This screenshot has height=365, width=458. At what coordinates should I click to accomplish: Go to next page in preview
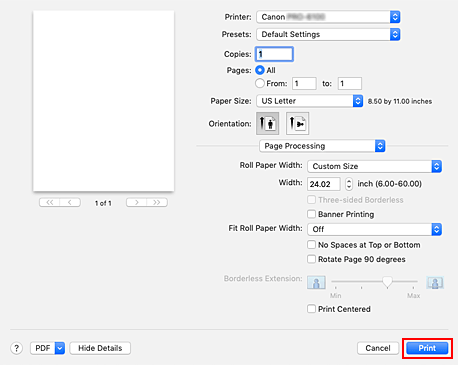[136, 202]
